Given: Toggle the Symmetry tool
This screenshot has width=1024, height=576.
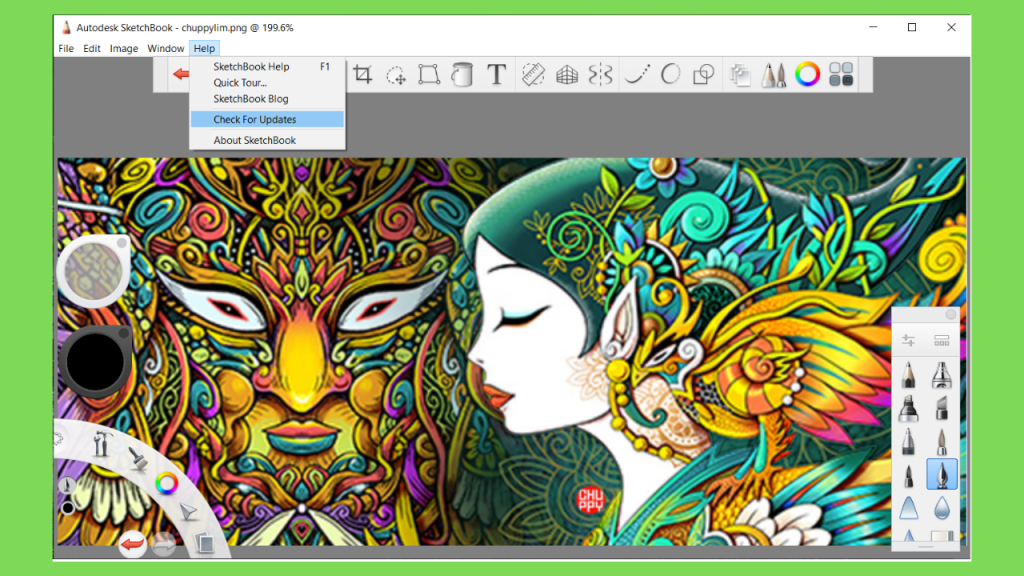Looking at the screenshot, I should 600,74.
